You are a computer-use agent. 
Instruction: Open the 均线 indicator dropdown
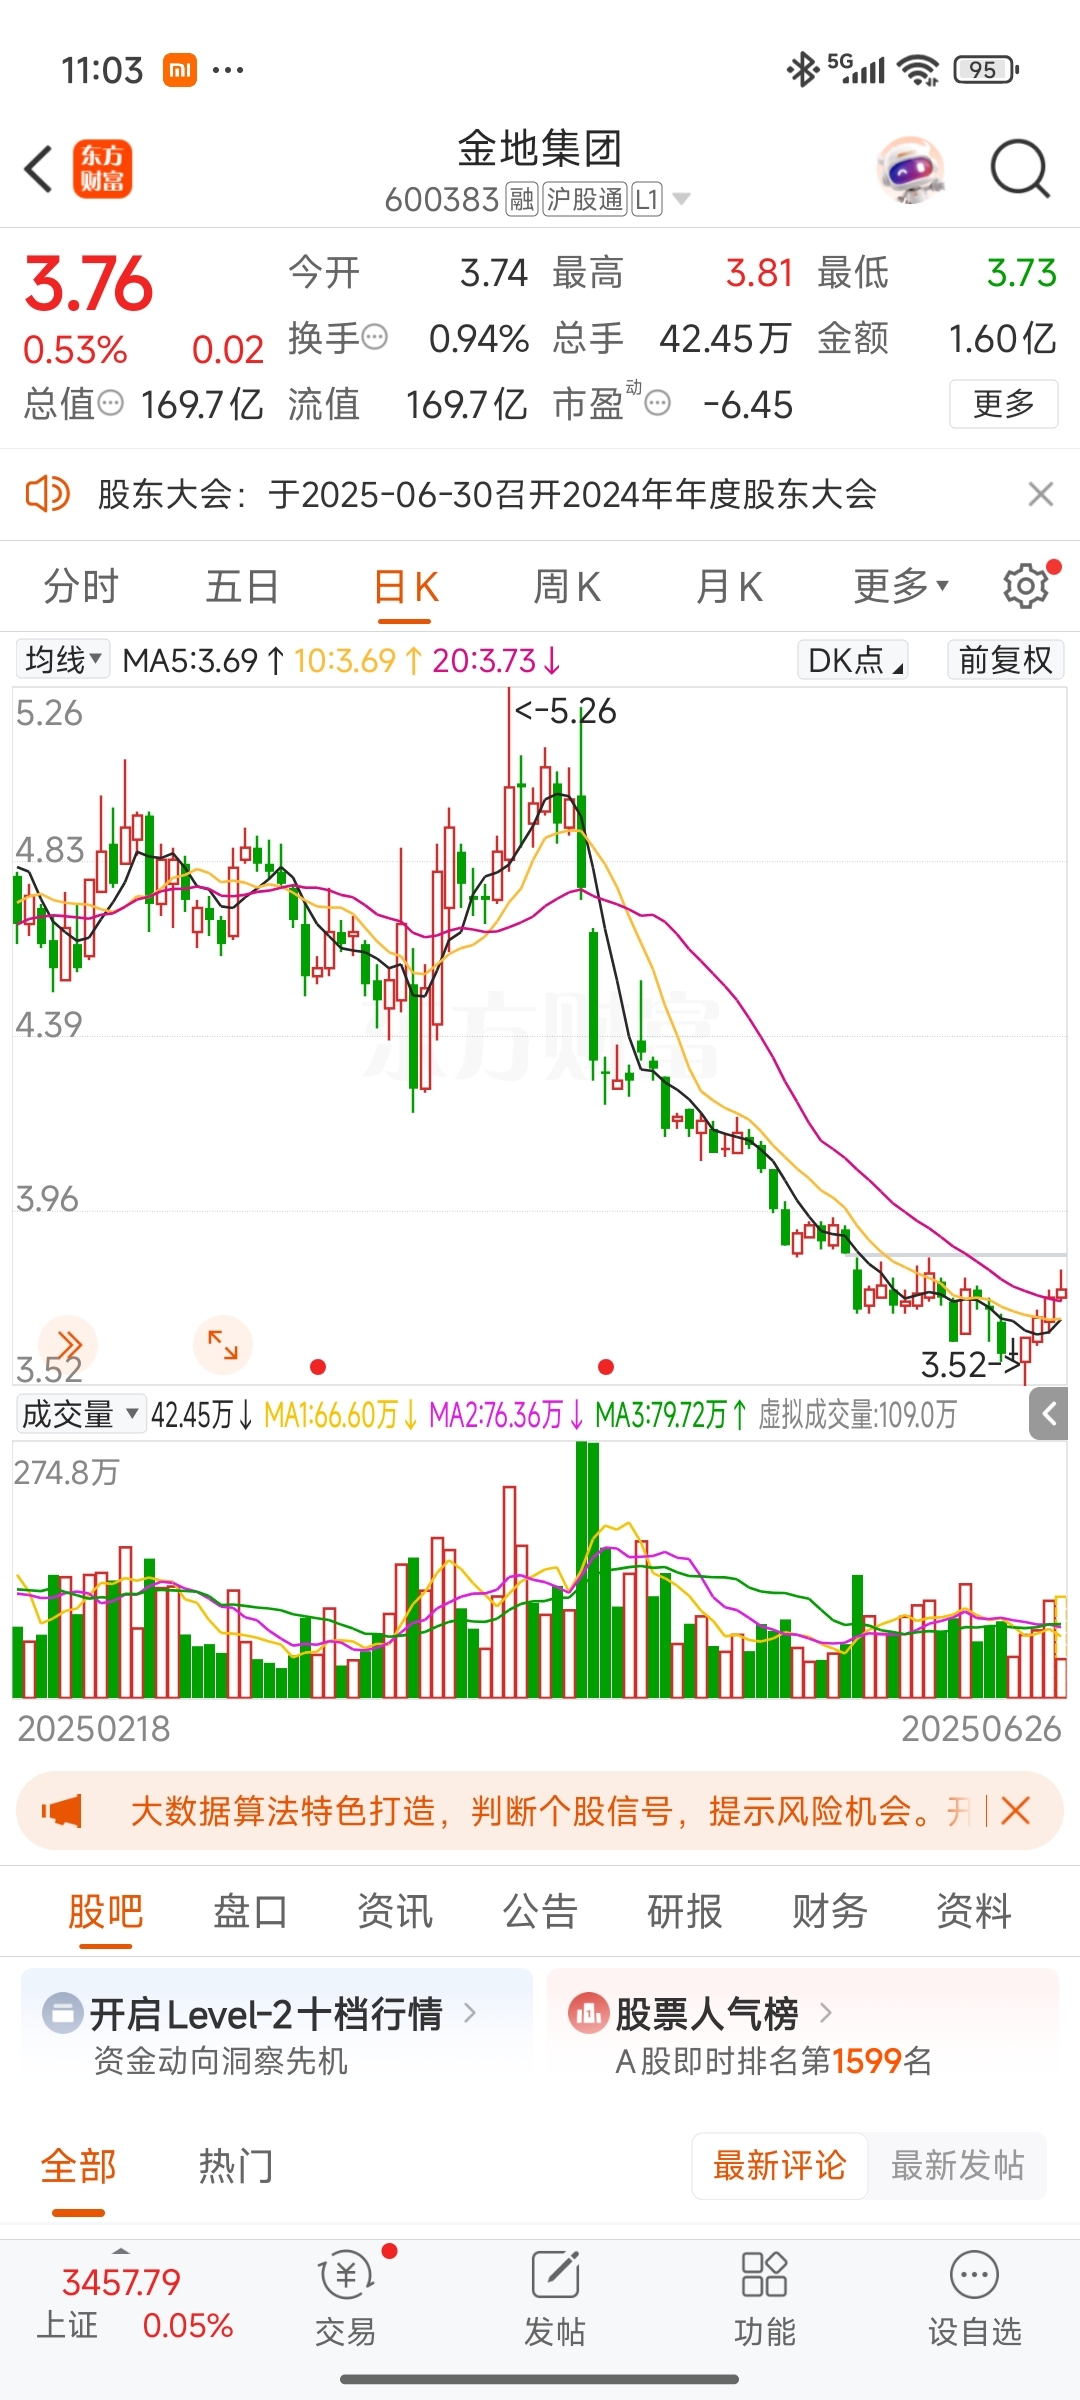[63, 660]
